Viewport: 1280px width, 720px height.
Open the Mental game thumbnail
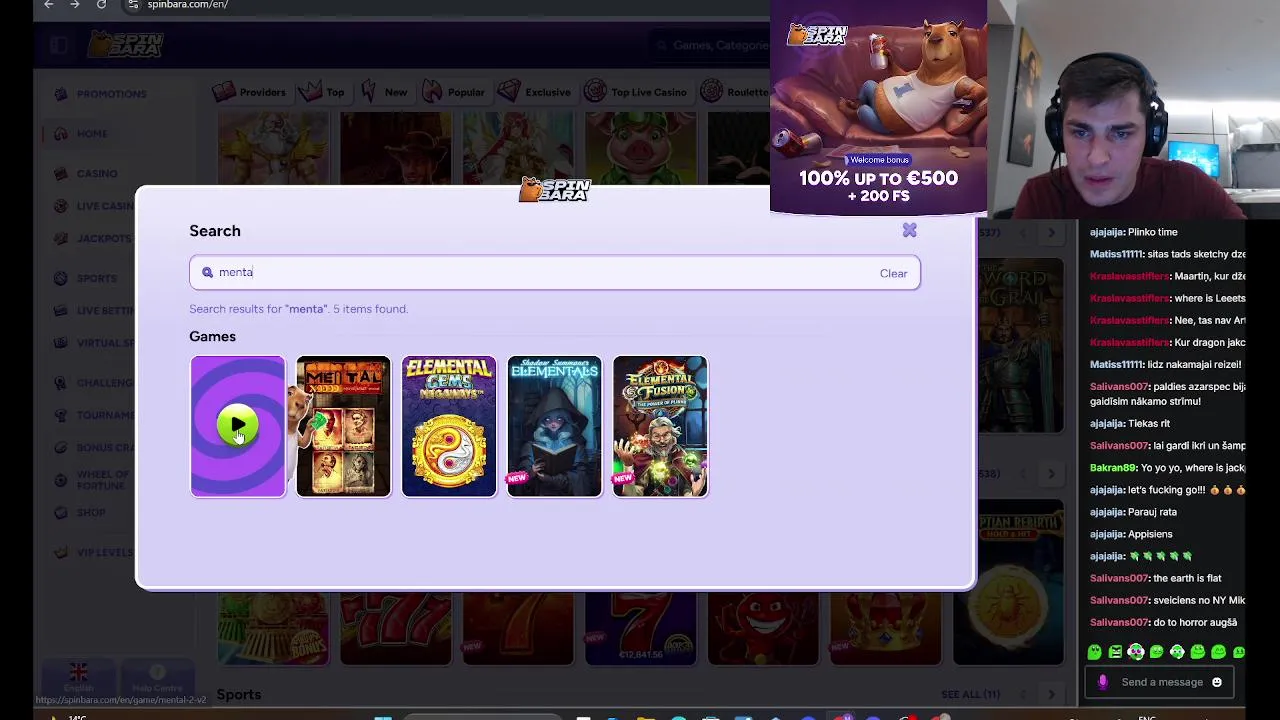(343, 426)
